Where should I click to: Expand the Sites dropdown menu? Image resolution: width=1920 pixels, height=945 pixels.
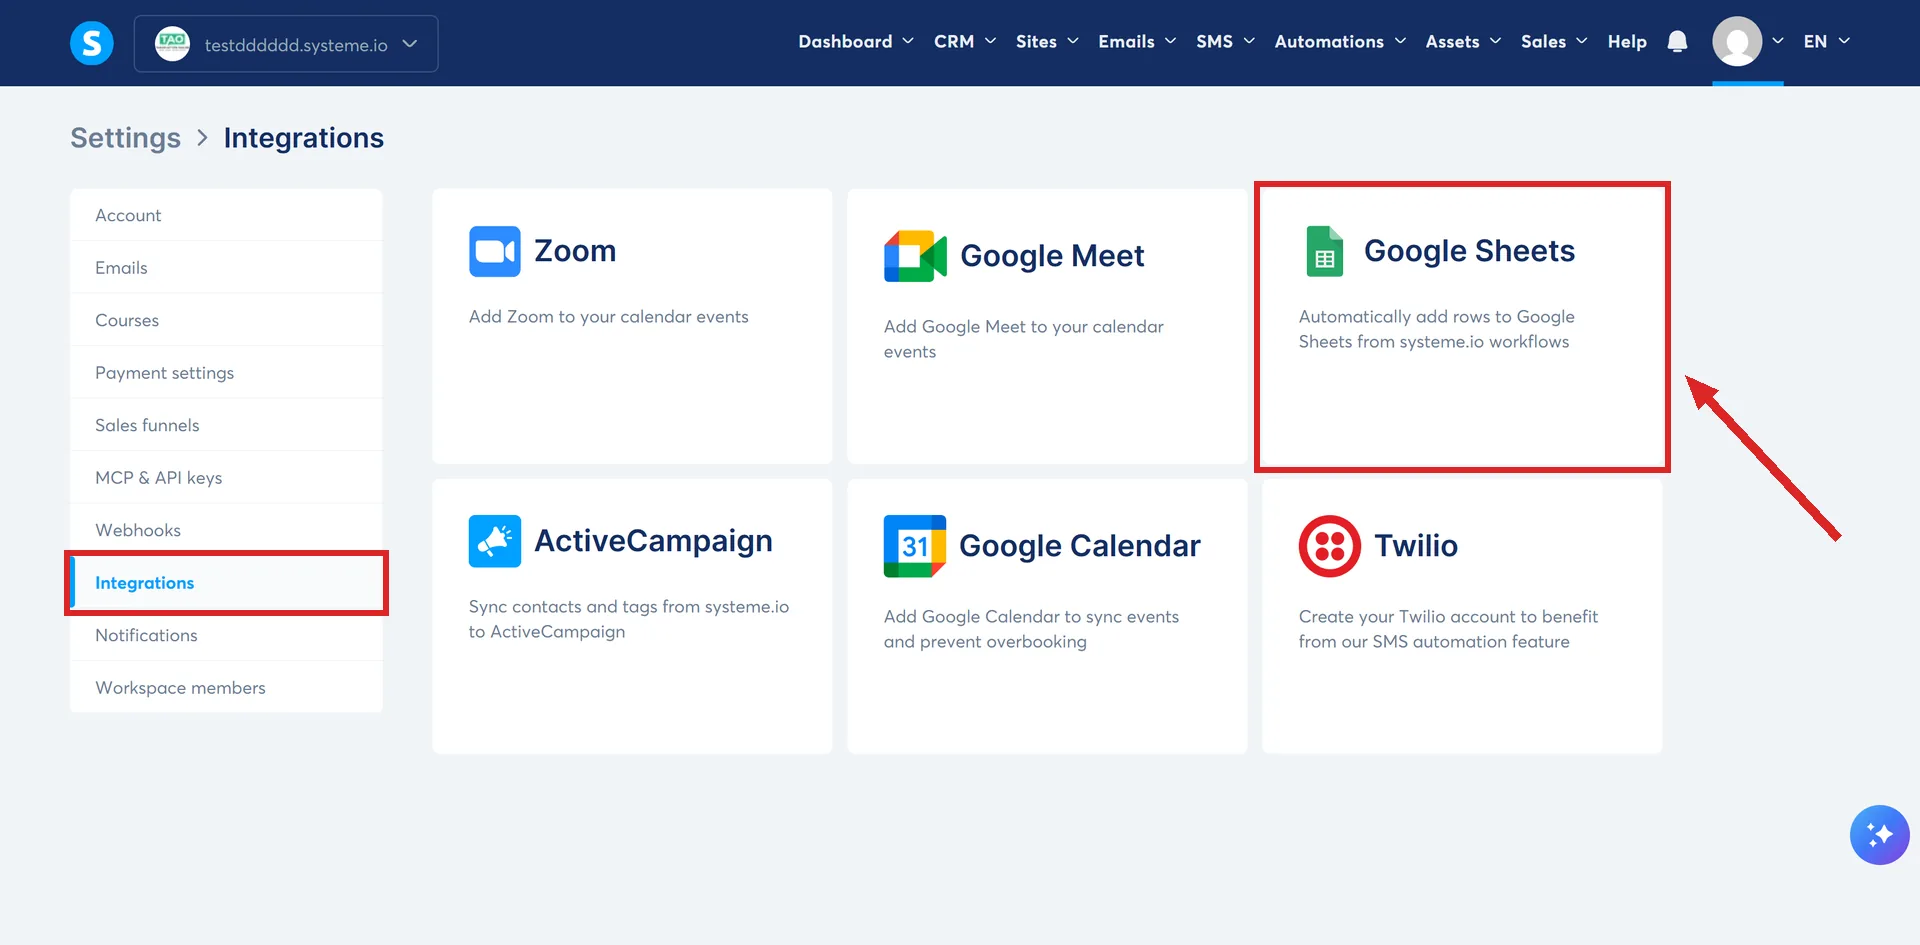(x=1047, y=42)
